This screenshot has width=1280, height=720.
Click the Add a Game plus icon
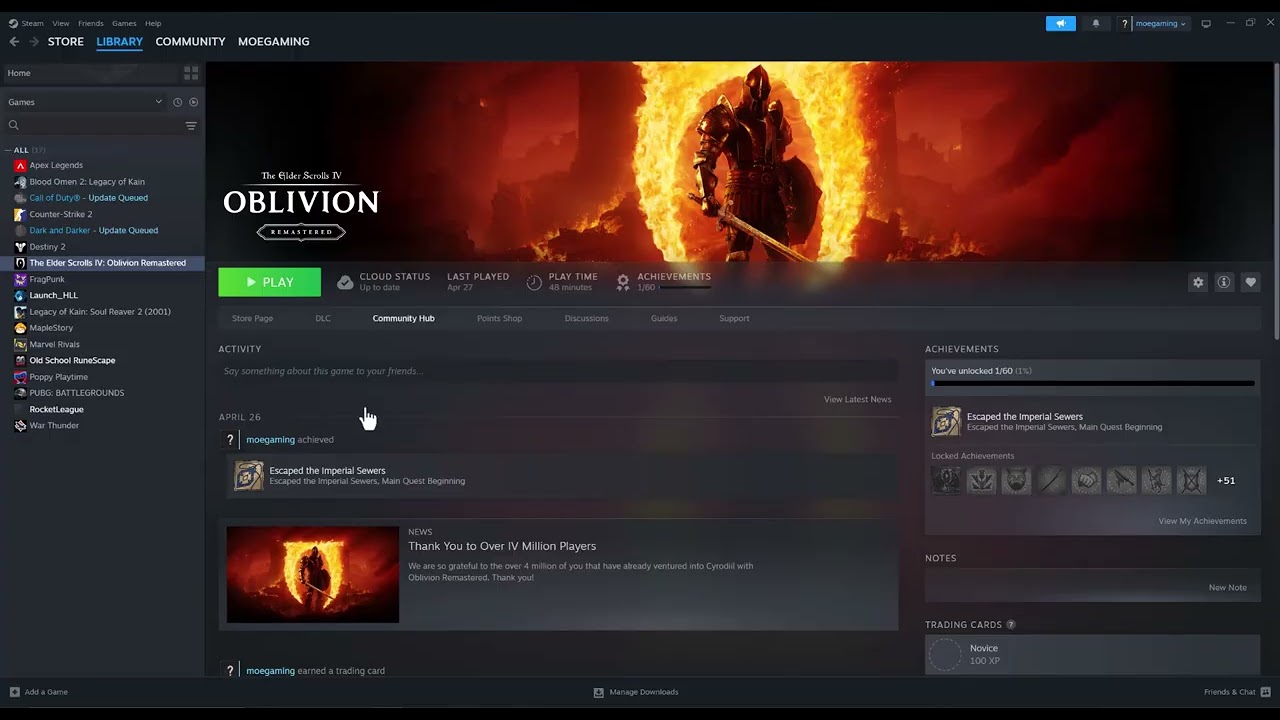[14, 692]
